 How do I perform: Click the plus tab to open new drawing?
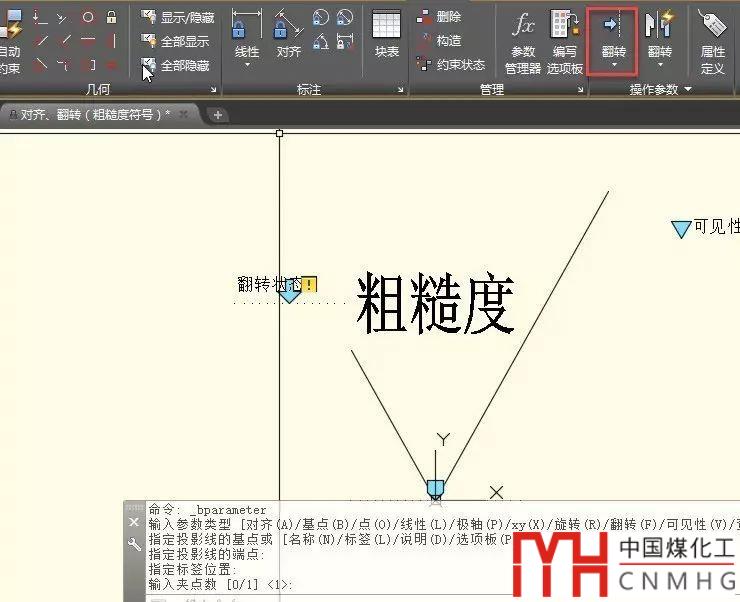coord(217,114)
